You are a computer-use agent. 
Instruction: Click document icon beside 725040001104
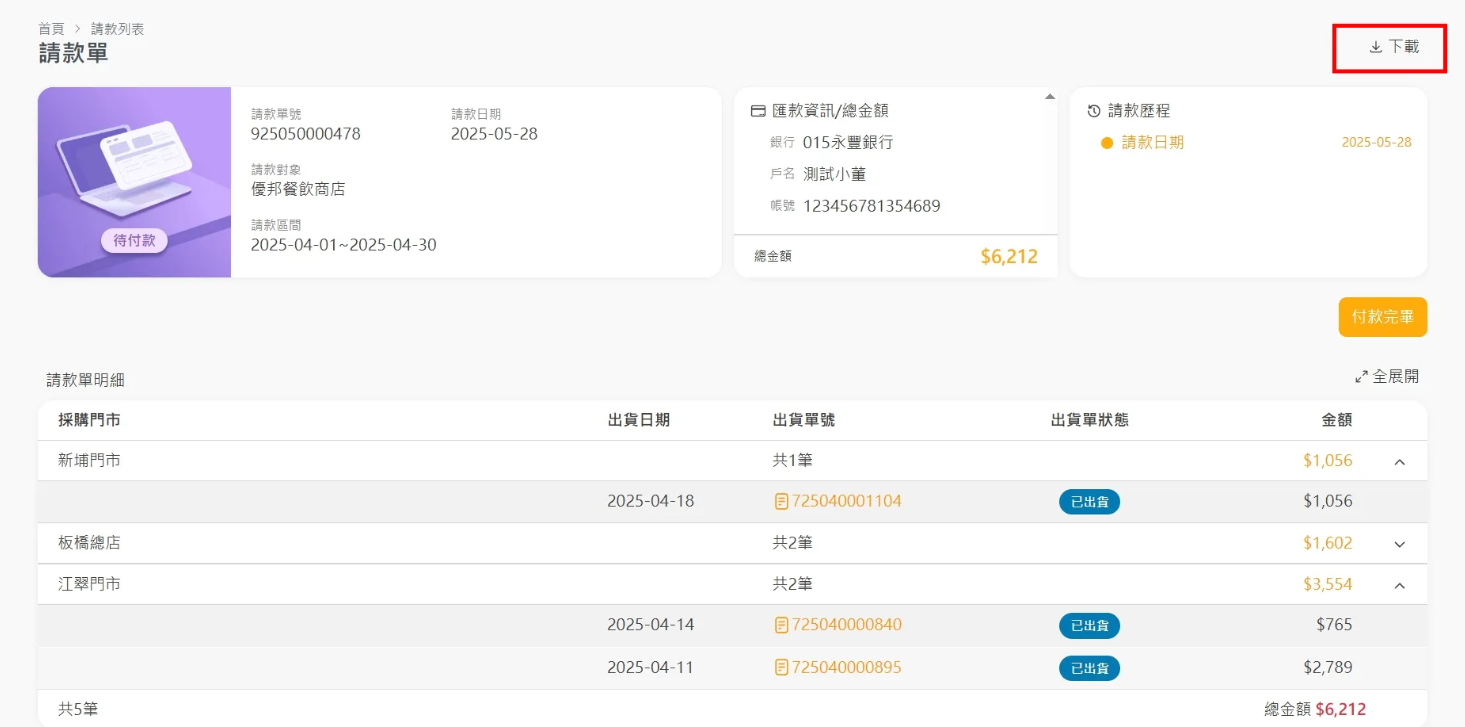click(x=782, y=501)
